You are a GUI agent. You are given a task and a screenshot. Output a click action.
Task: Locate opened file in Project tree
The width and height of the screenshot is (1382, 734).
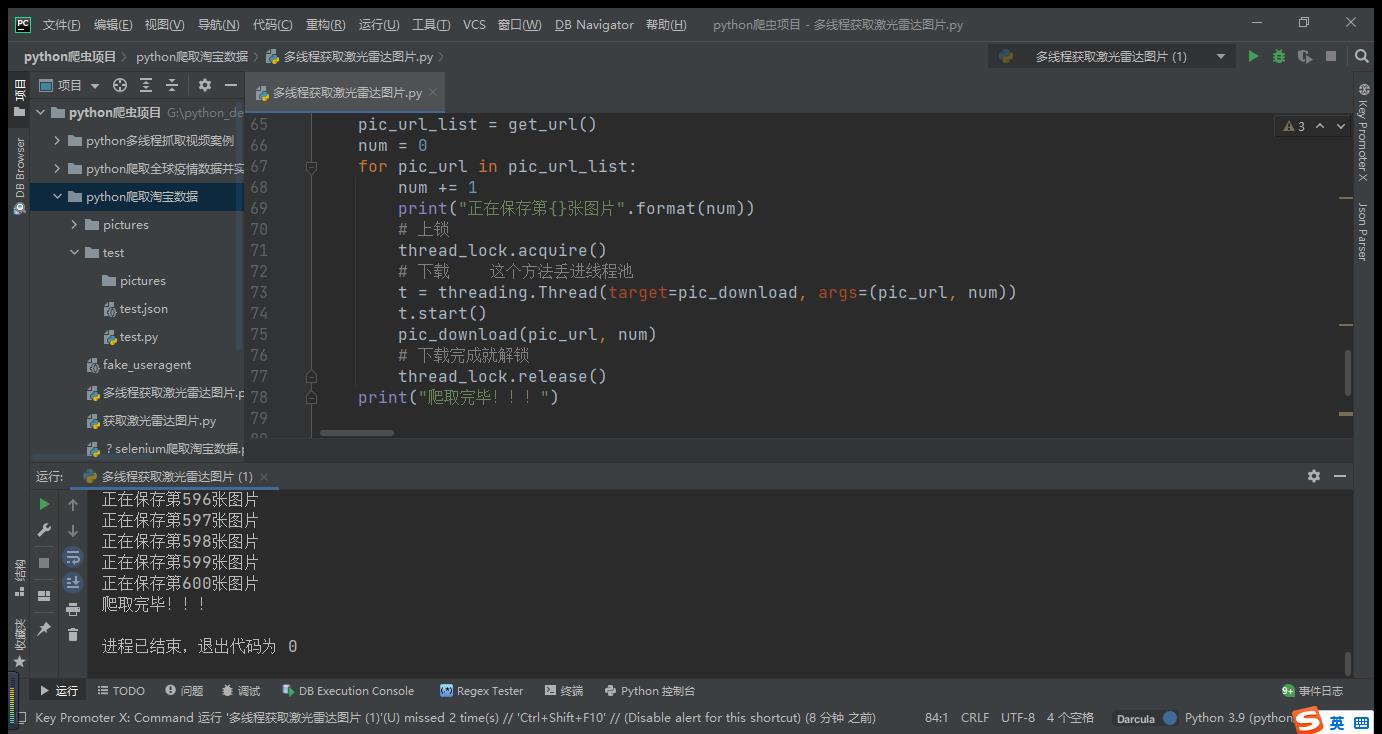[x=120, y=85]
